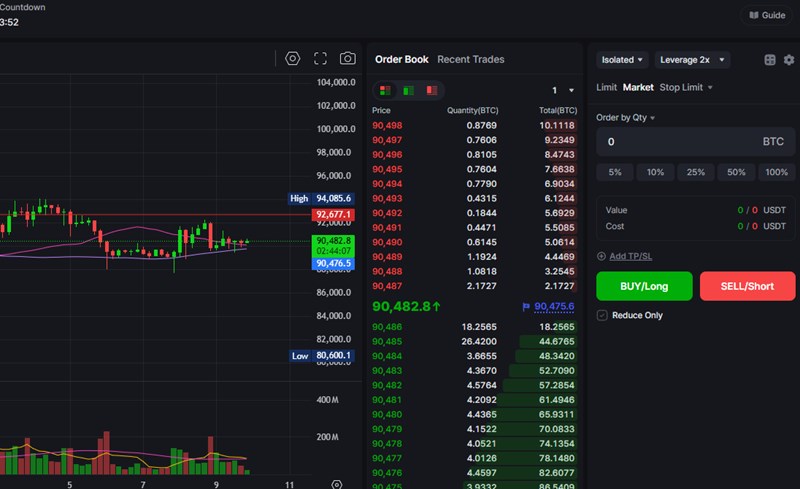Open the calculator grid icon
This screenshot has width=800, height=489.
pos(770,60)
